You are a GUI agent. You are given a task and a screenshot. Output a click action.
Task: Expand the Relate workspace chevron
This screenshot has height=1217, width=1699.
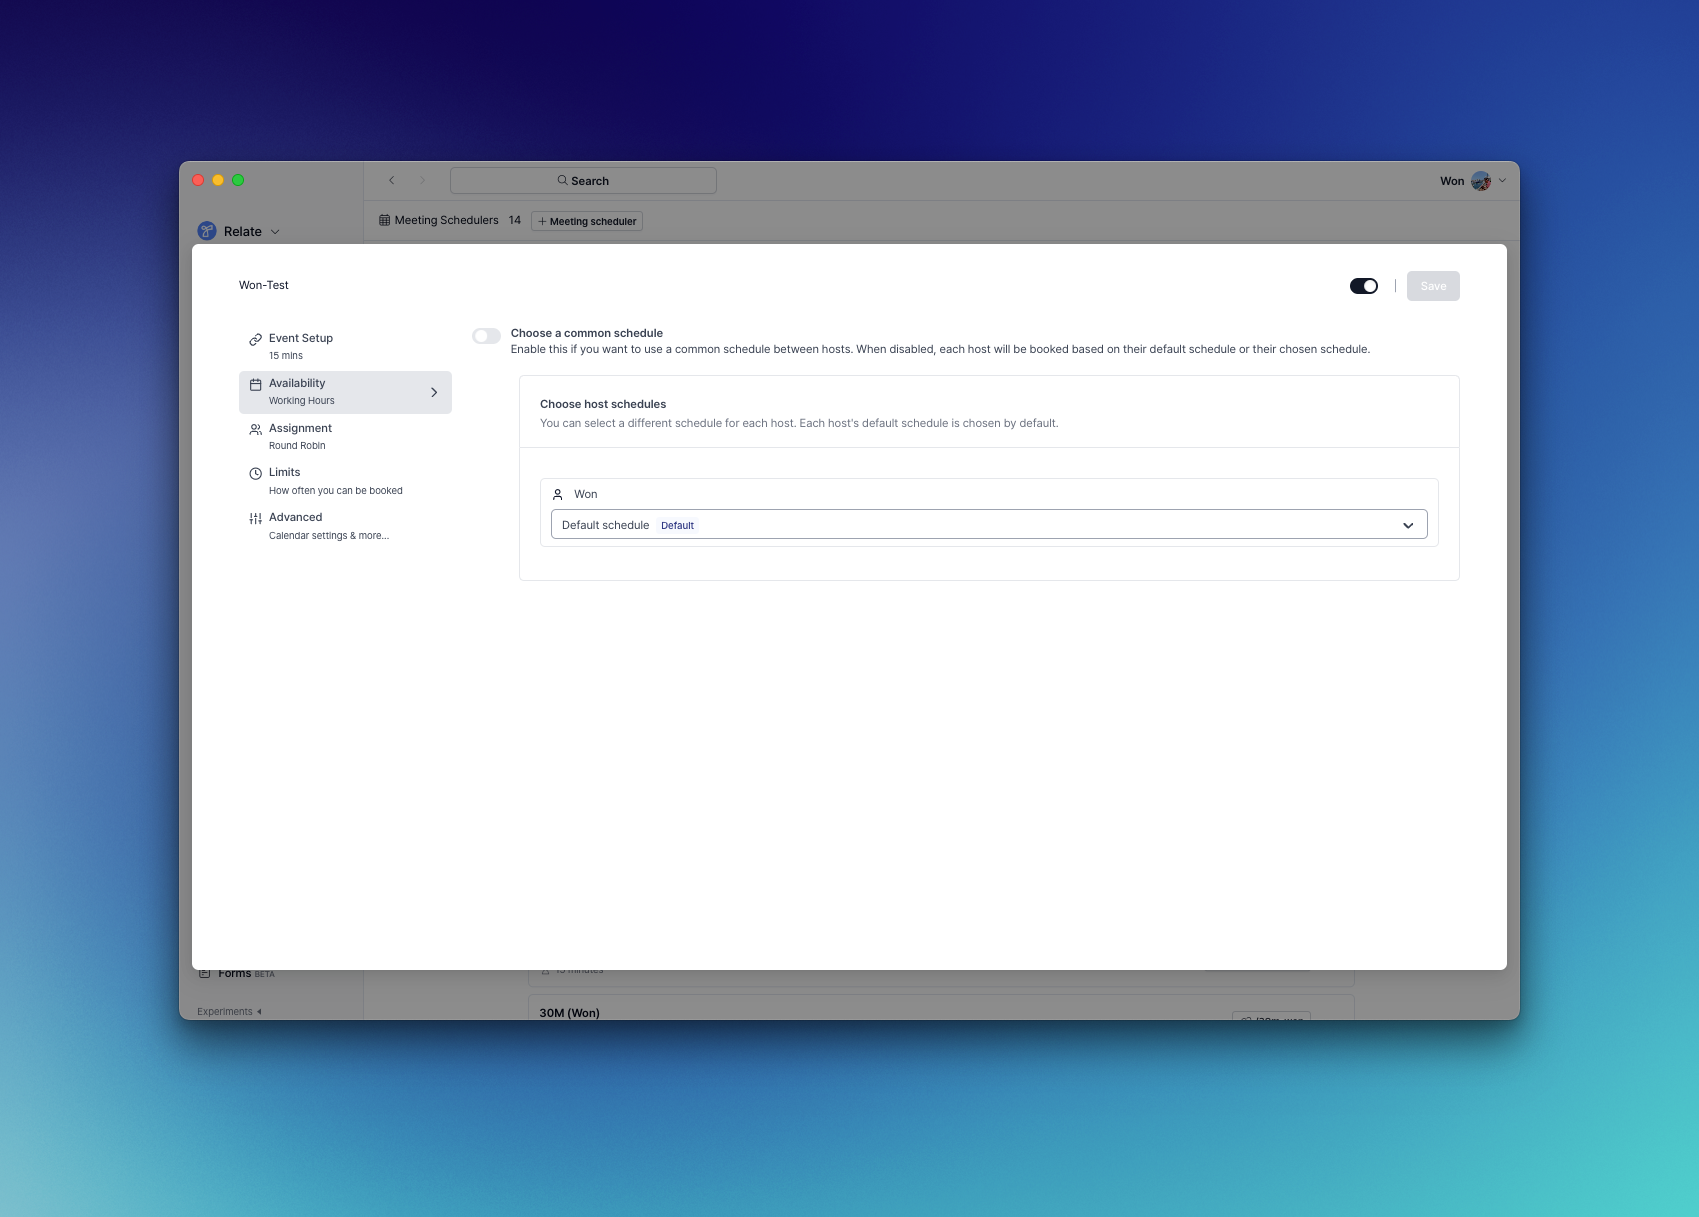274,231
